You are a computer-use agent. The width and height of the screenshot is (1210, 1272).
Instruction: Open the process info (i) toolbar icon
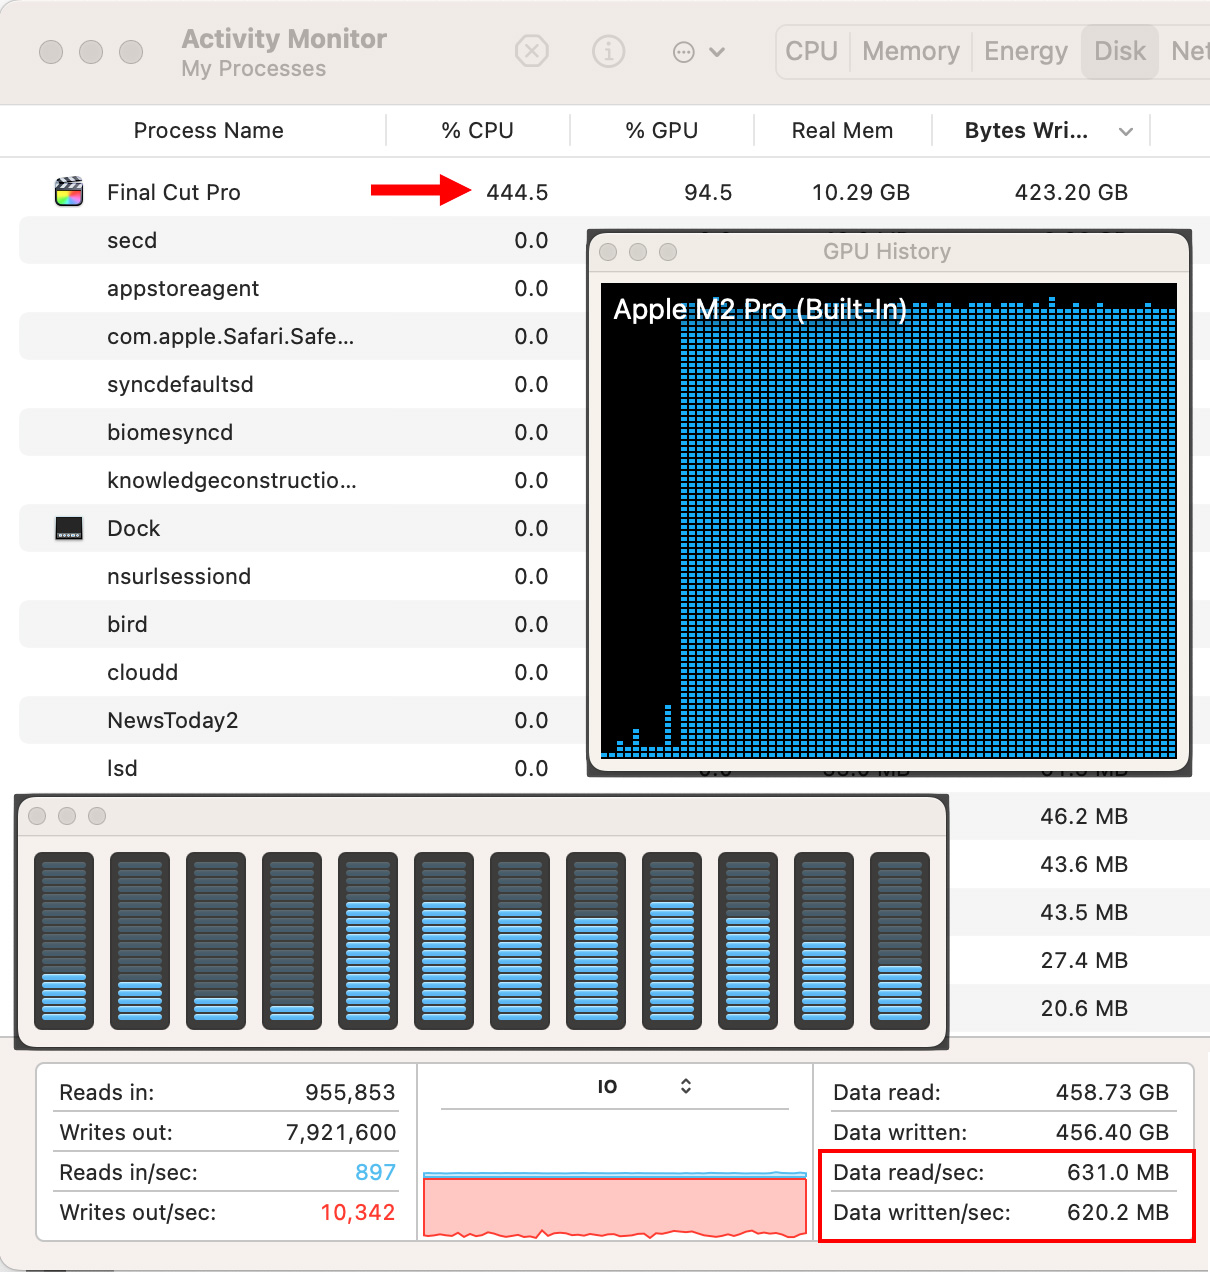[x=608, y=51]
